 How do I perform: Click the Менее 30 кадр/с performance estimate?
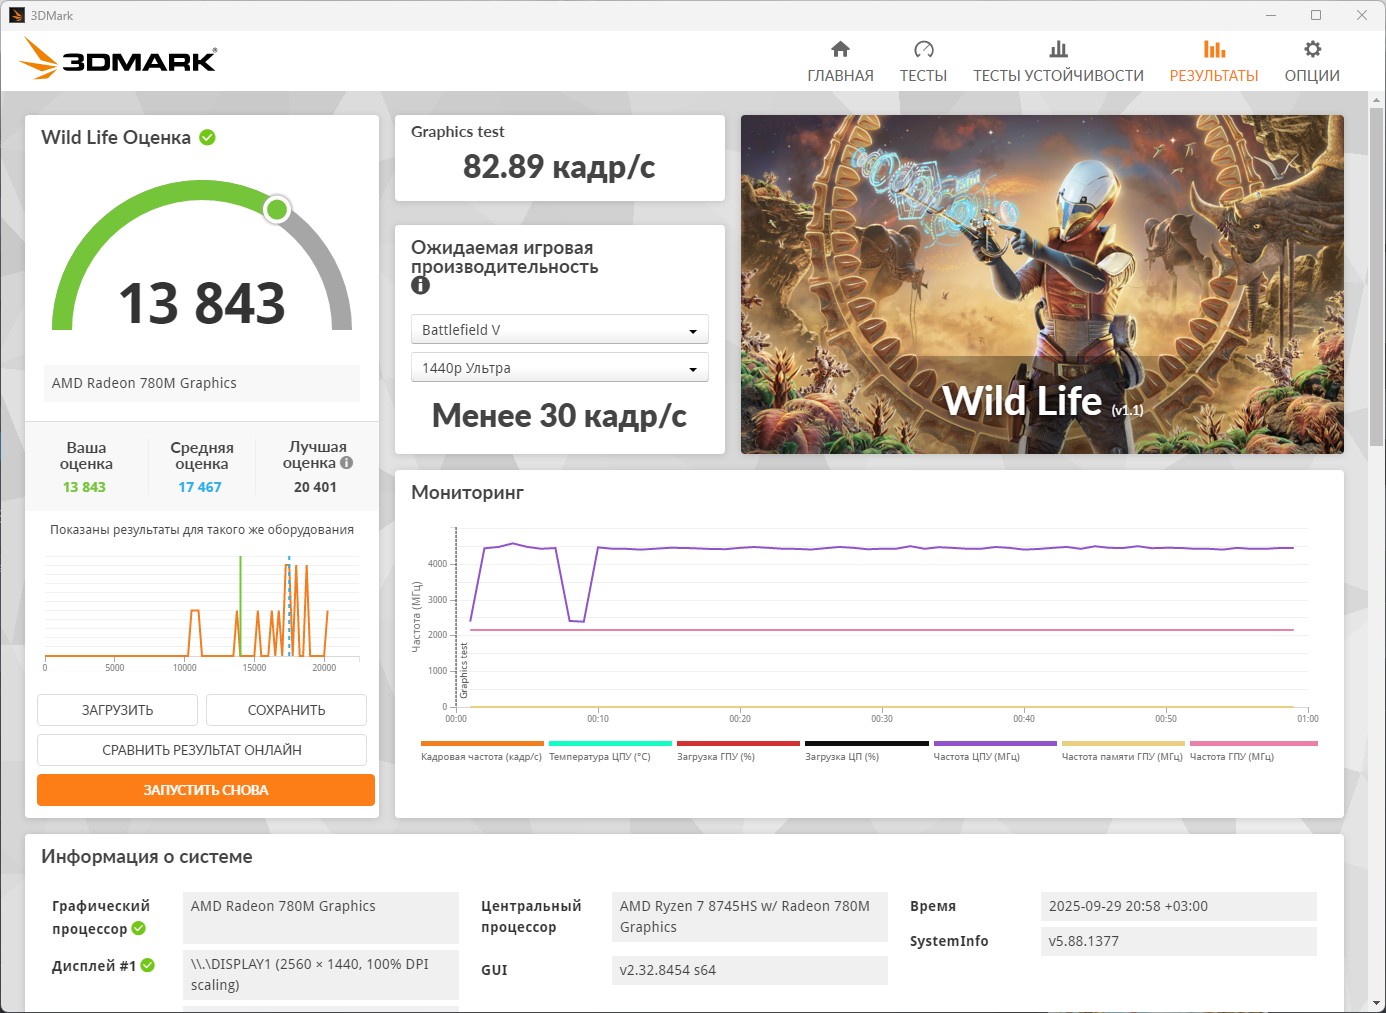pos(559,415)
